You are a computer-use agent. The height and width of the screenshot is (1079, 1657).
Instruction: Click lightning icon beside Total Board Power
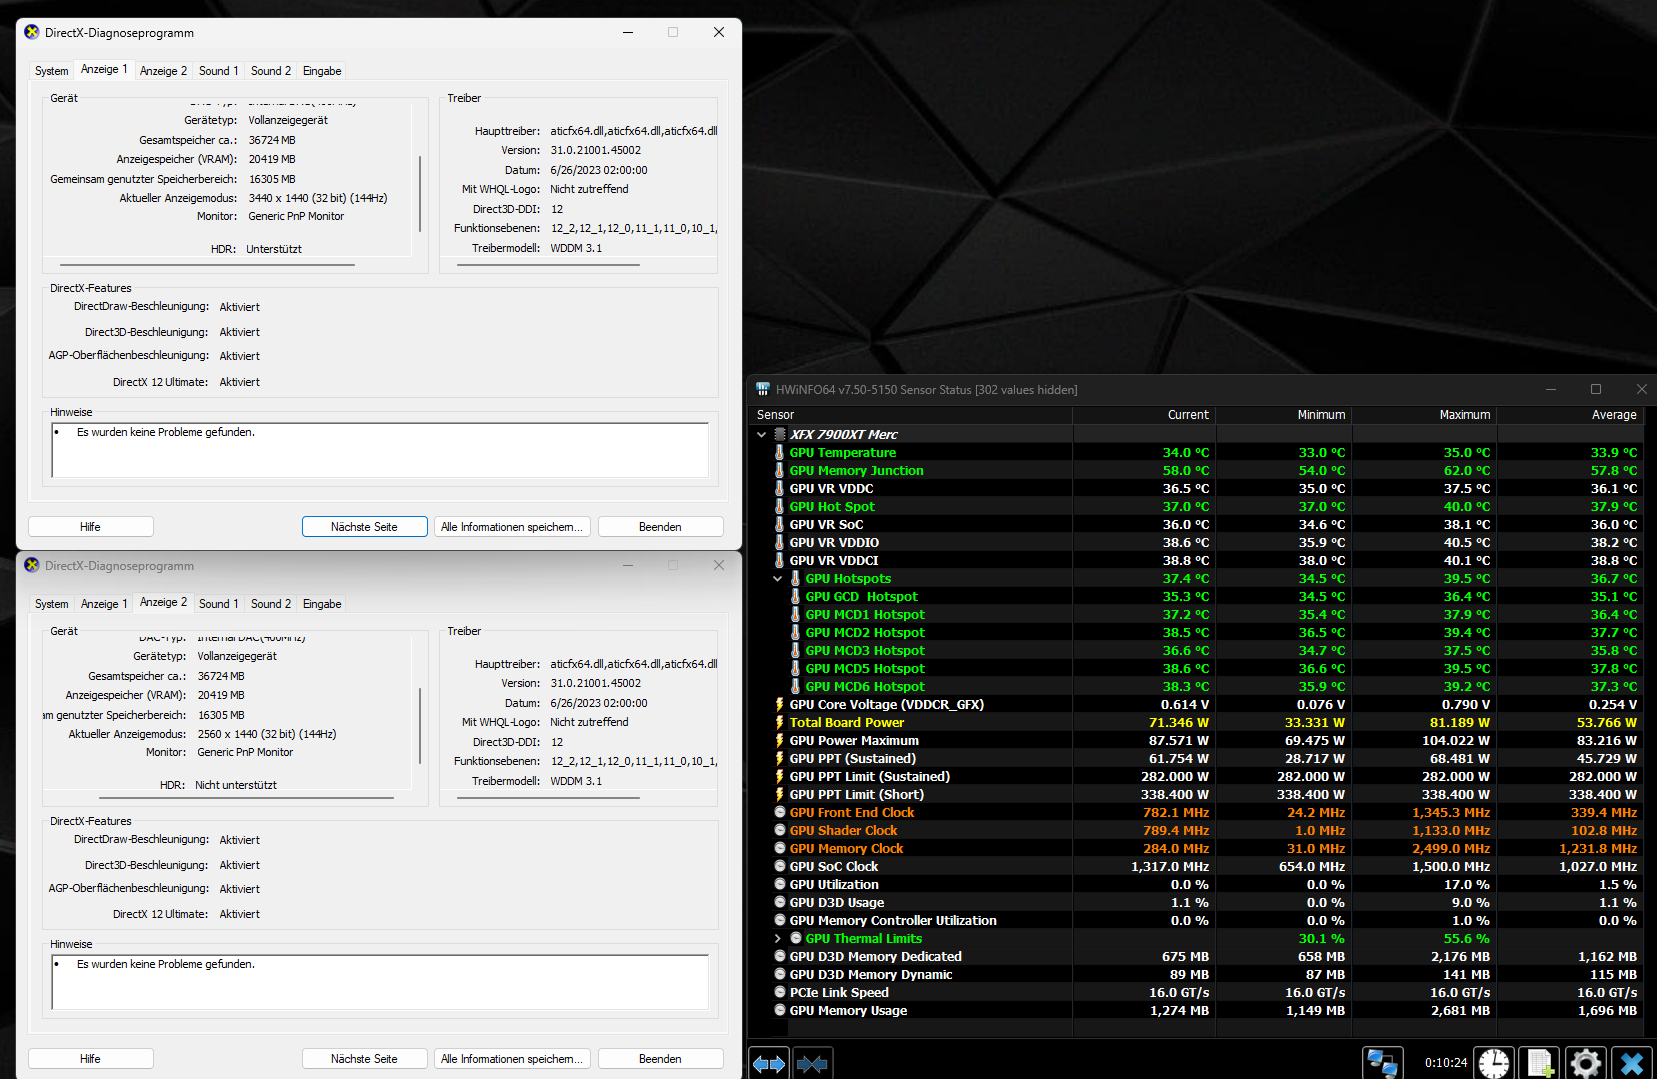tap(780, 722)
